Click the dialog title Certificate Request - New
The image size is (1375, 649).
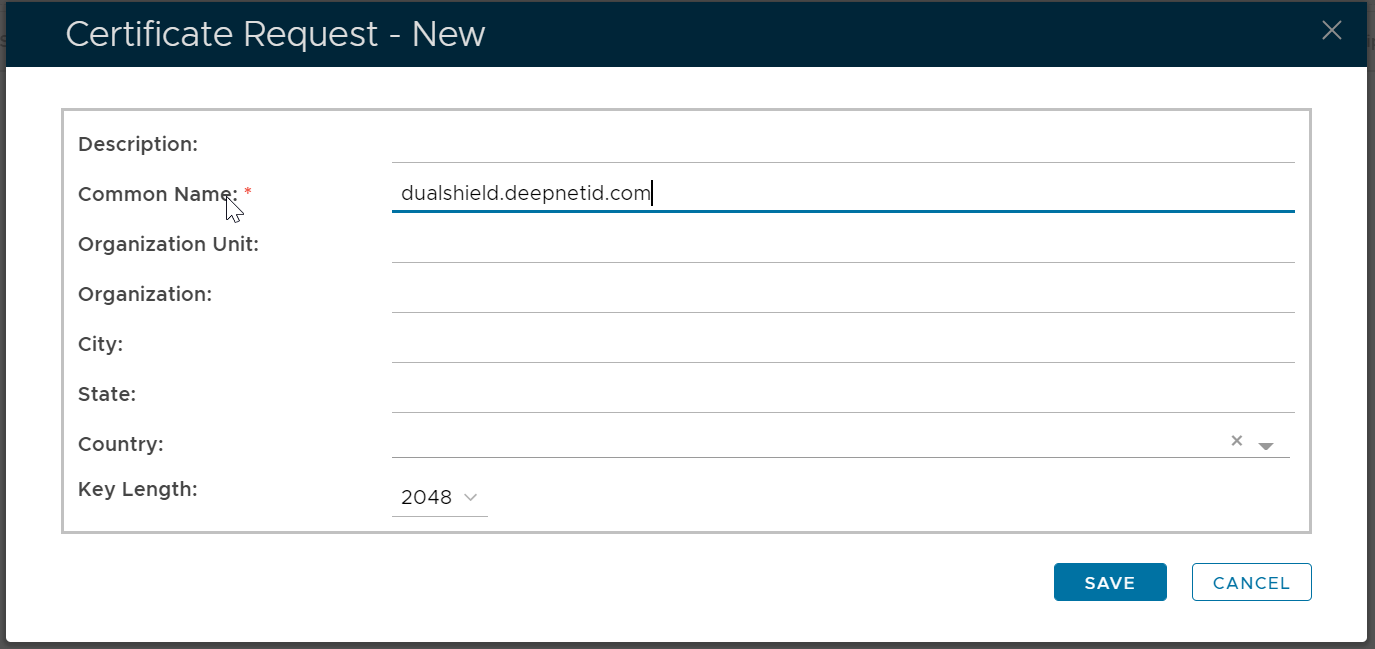point(275,34)
